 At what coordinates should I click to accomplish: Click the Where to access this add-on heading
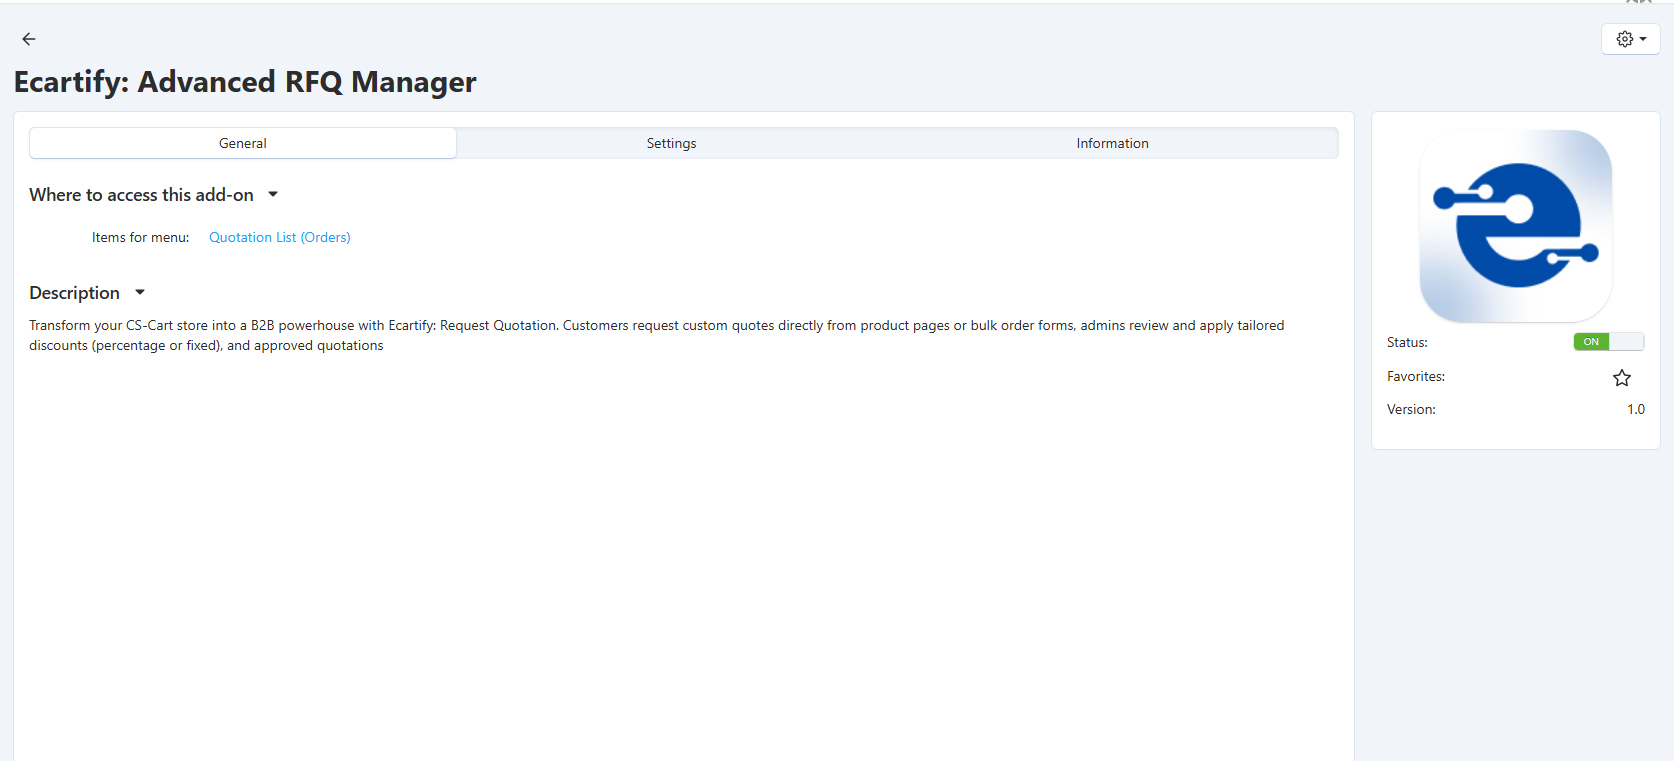pyautogui.click(x=141, y=195)
